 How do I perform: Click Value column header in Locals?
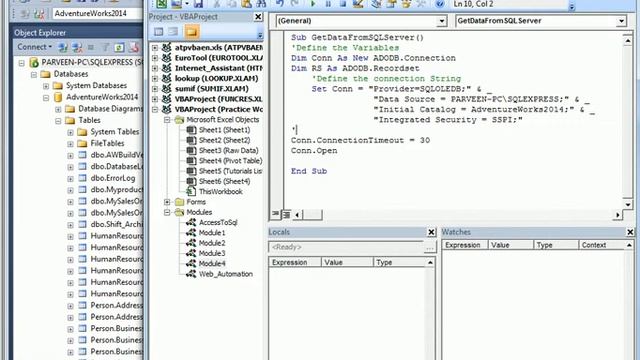pos(347,262)
